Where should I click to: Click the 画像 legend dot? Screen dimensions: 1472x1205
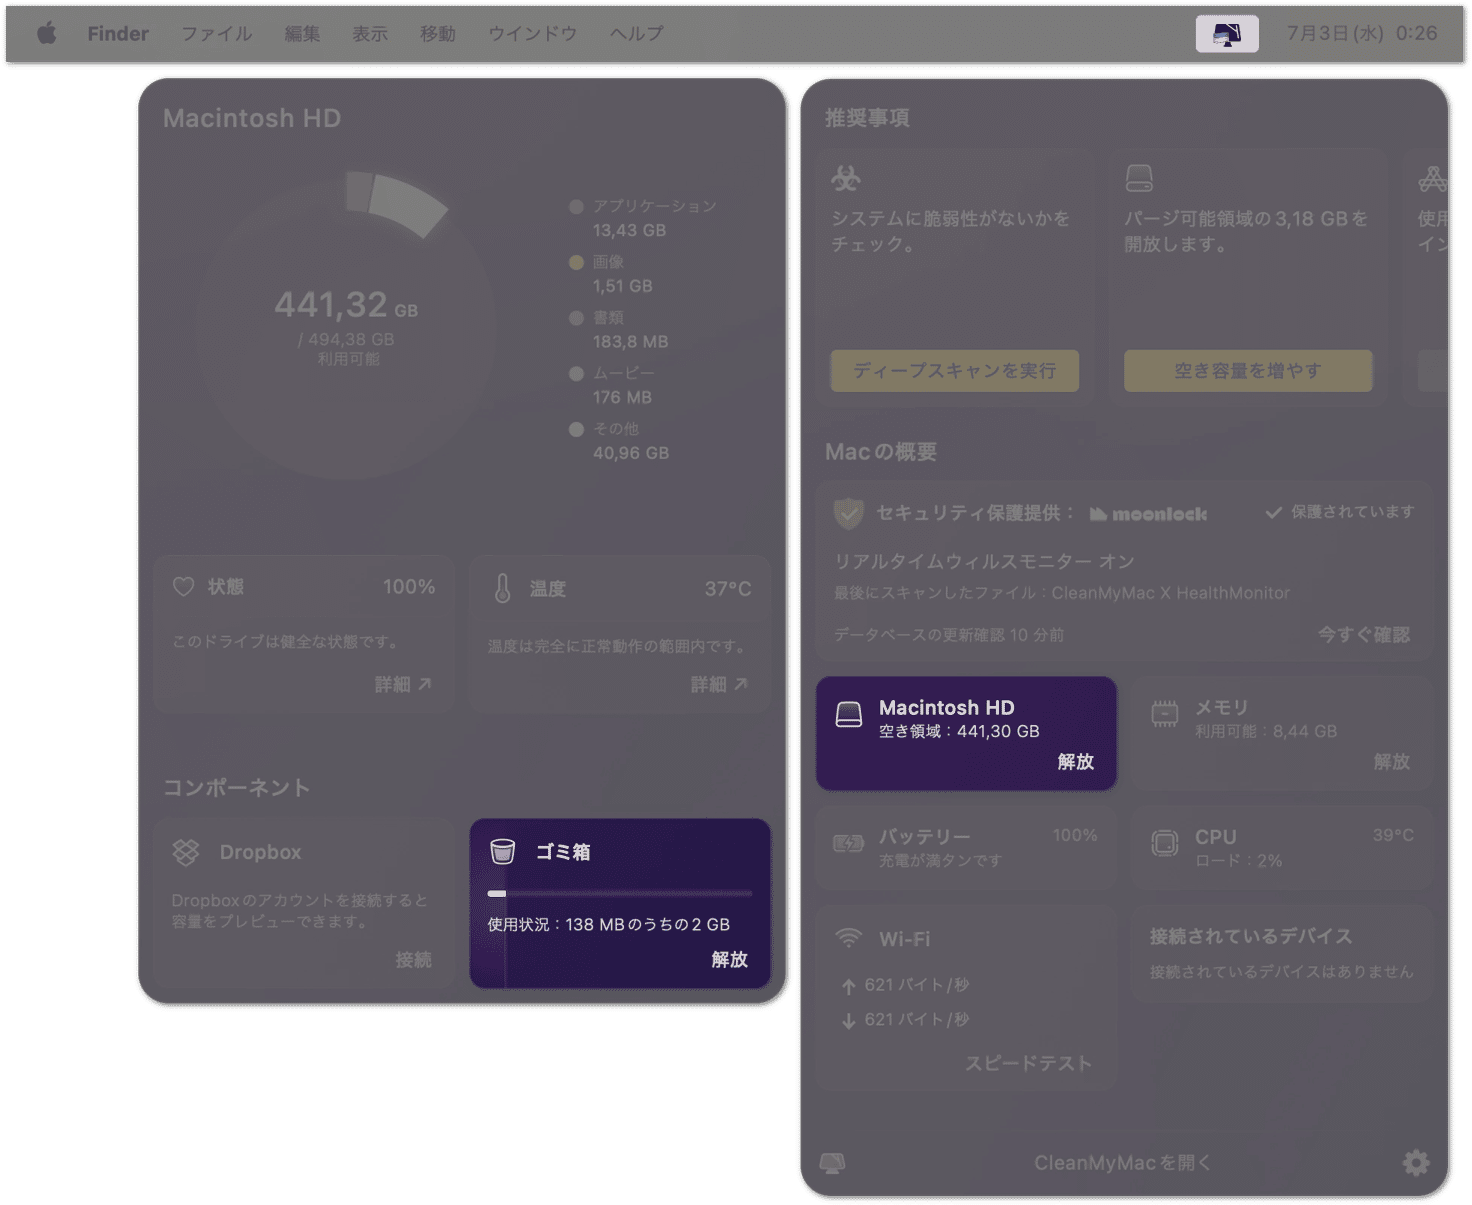pos(576,263)
